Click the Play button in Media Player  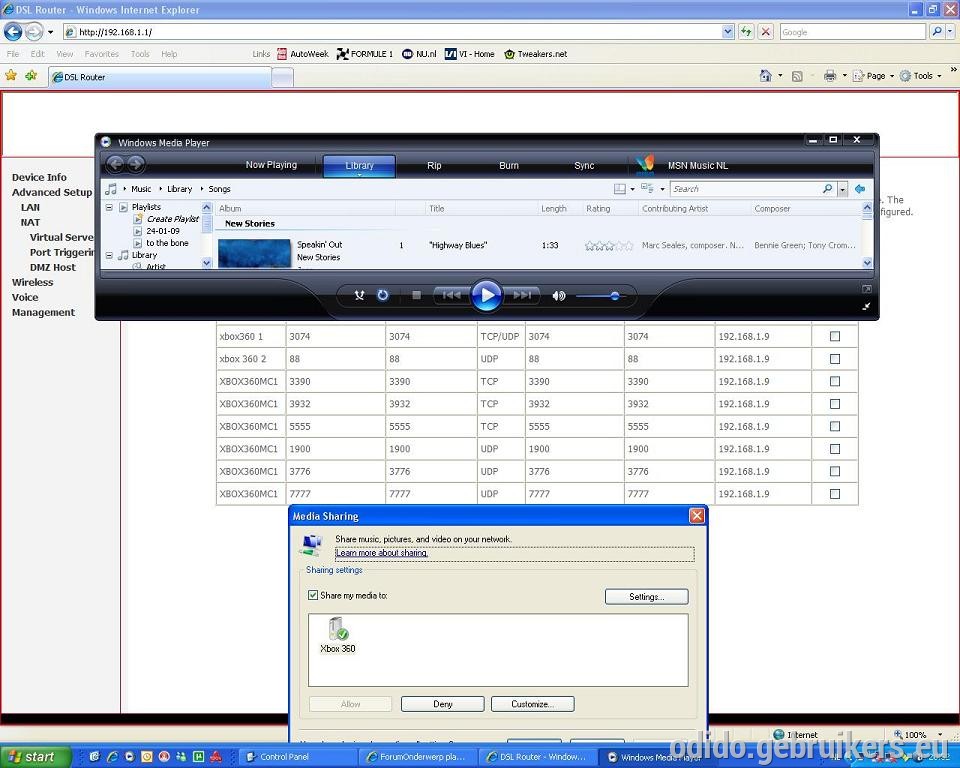(x=487, y=296)
